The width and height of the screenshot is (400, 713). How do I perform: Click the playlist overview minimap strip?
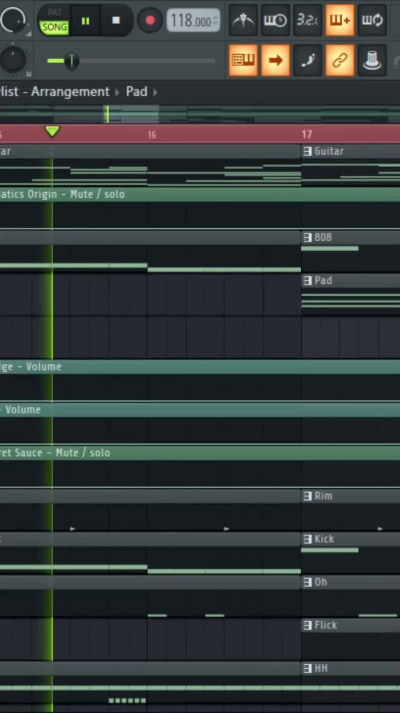(x=200, y=114)
